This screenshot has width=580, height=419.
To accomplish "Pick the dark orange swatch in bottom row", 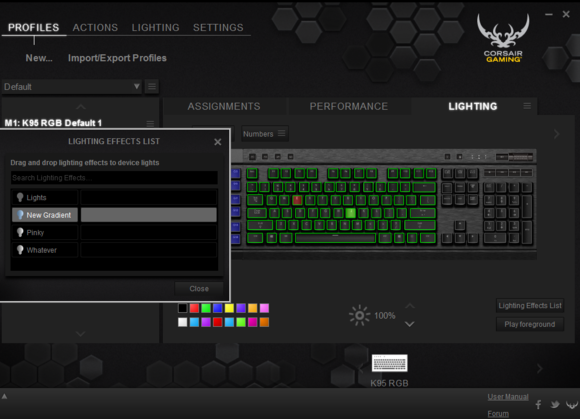I will (x=264, y=322).
